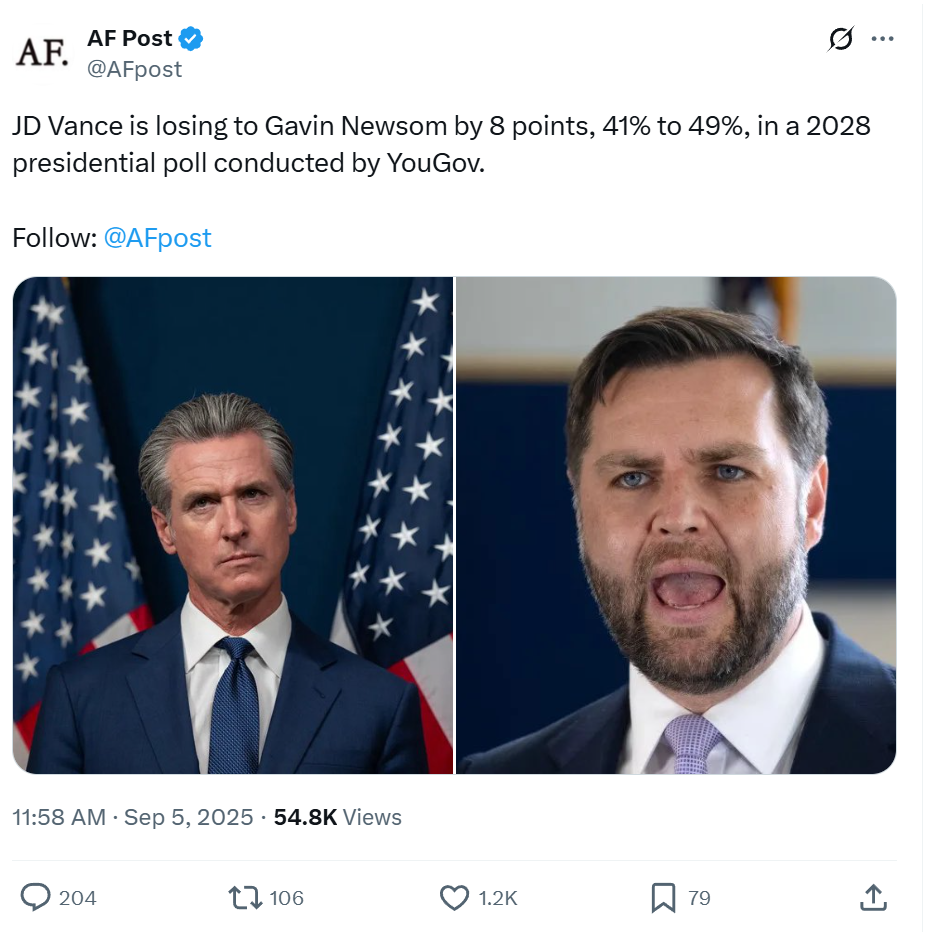This screenshot has height=932, width=939.
Task: Click the 11:58 AM Sep 5, 2025 timestamp
Action: tap(133, 817)
